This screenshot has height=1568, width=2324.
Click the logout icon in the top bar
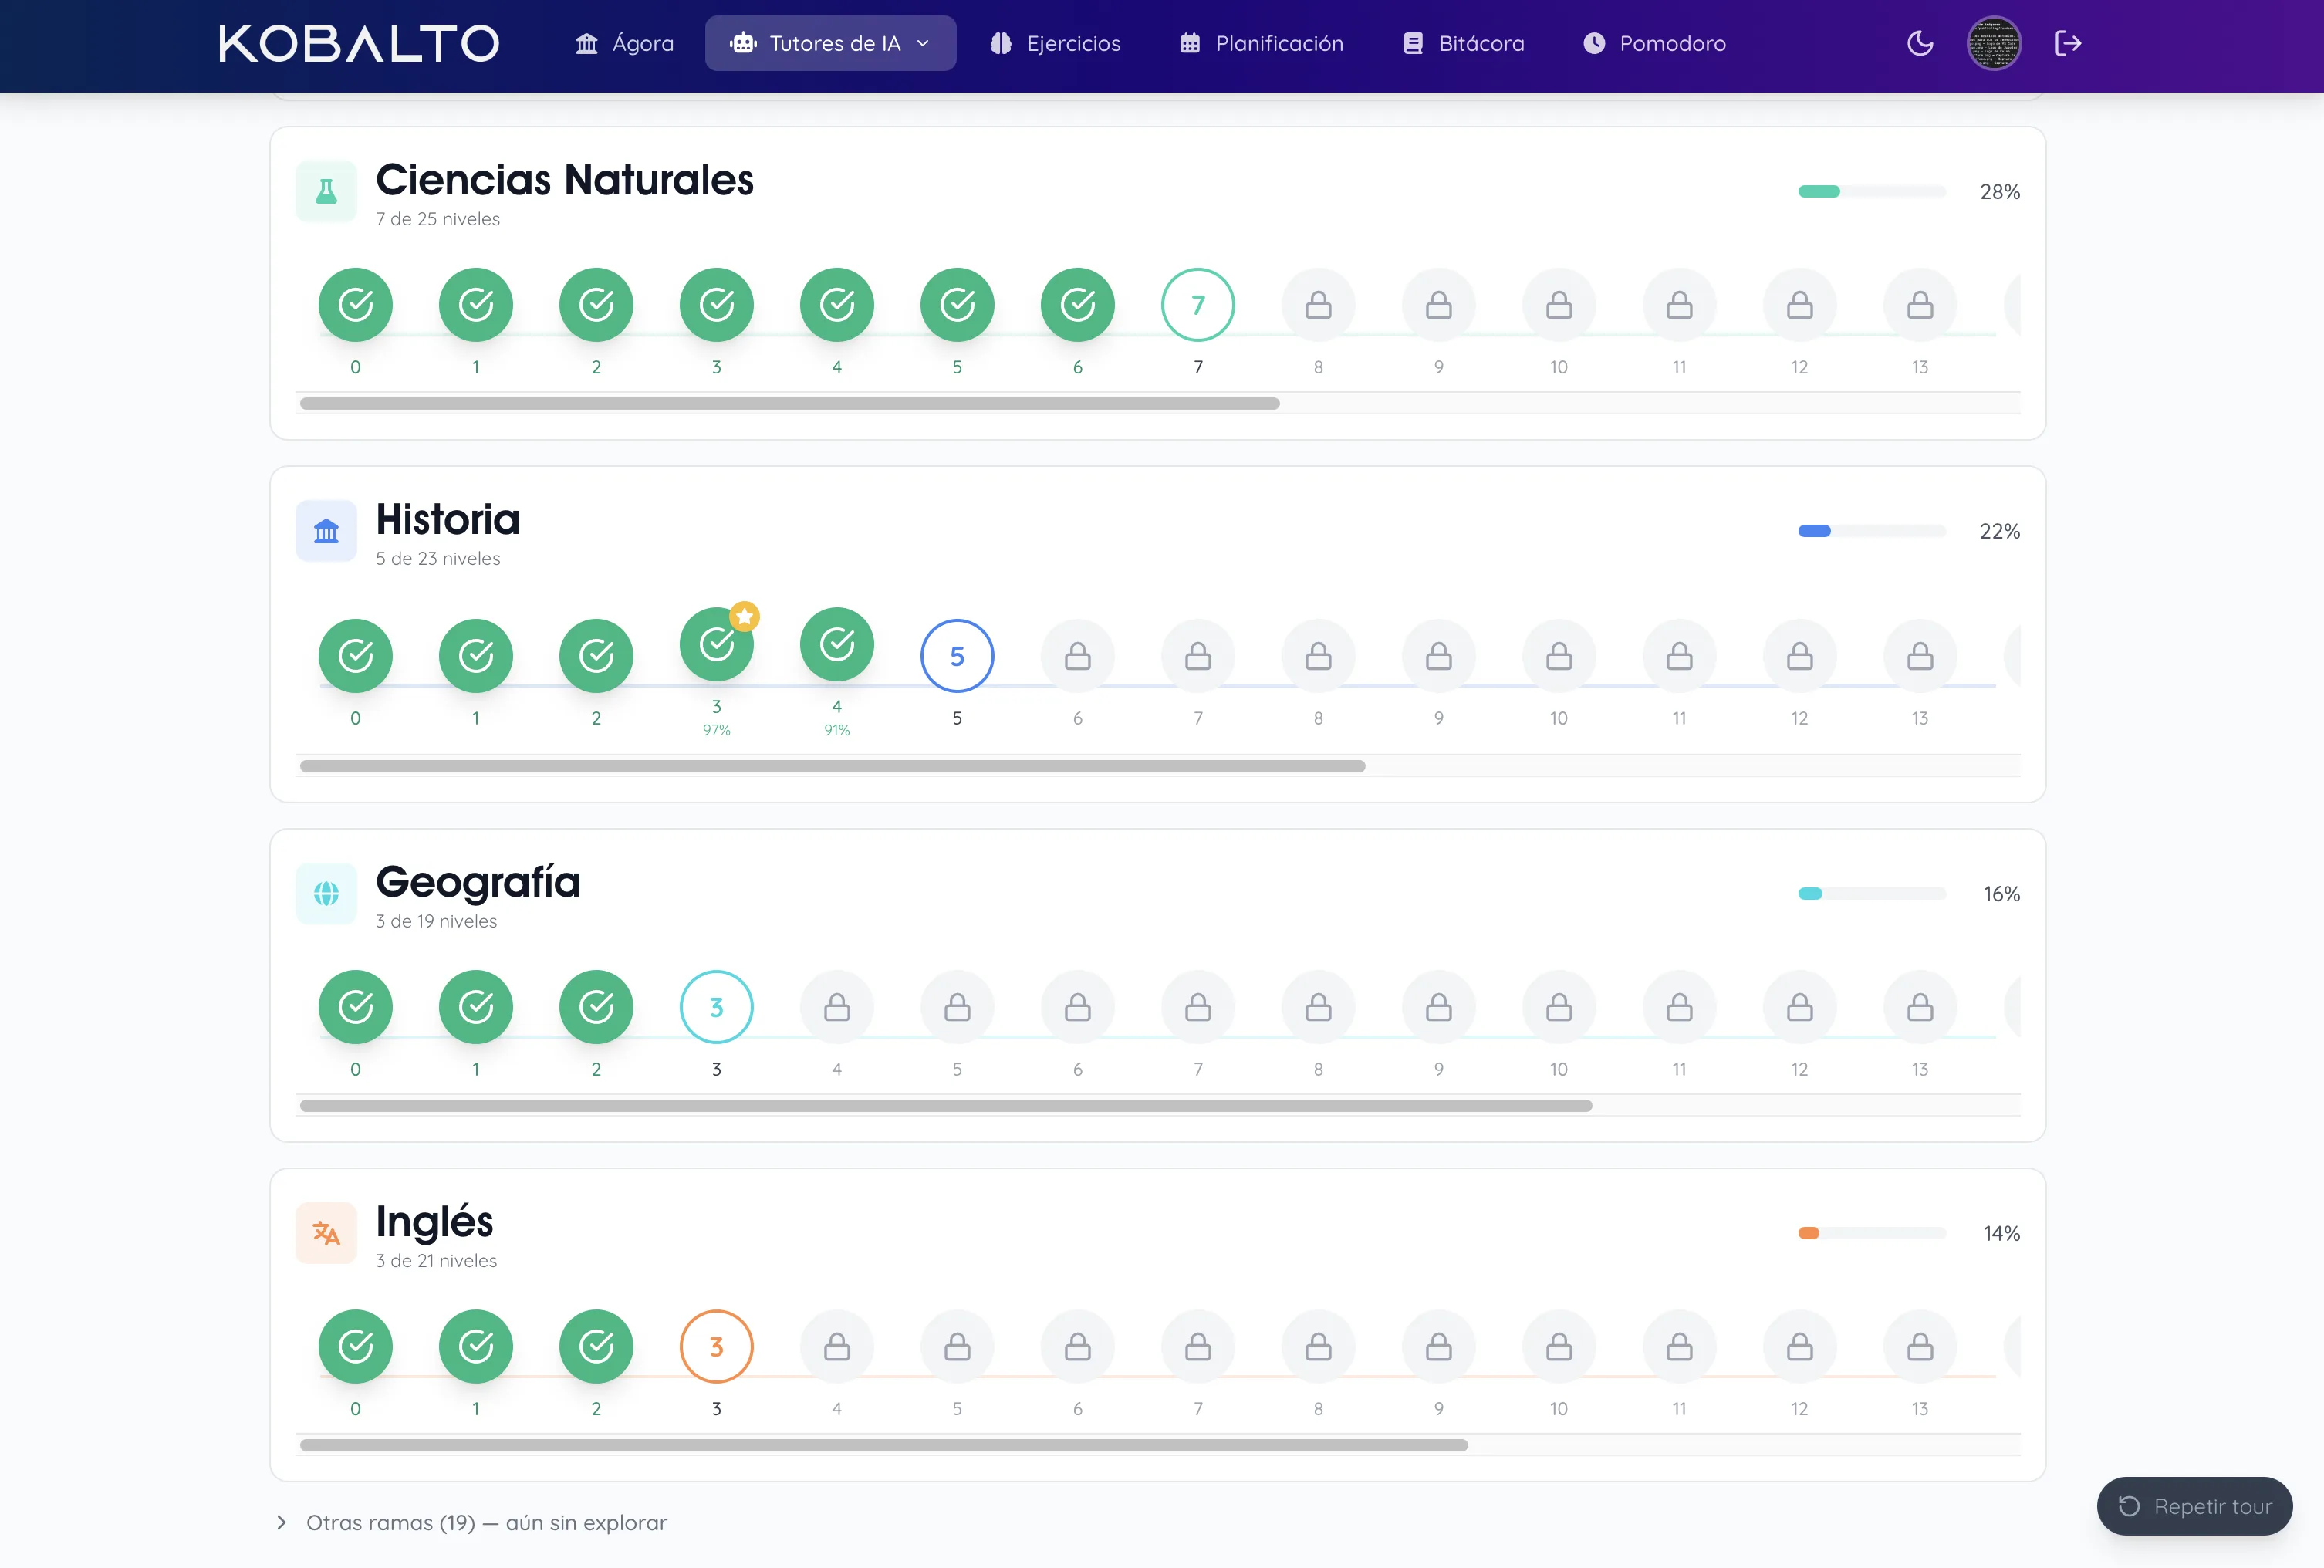point(2068,43)
